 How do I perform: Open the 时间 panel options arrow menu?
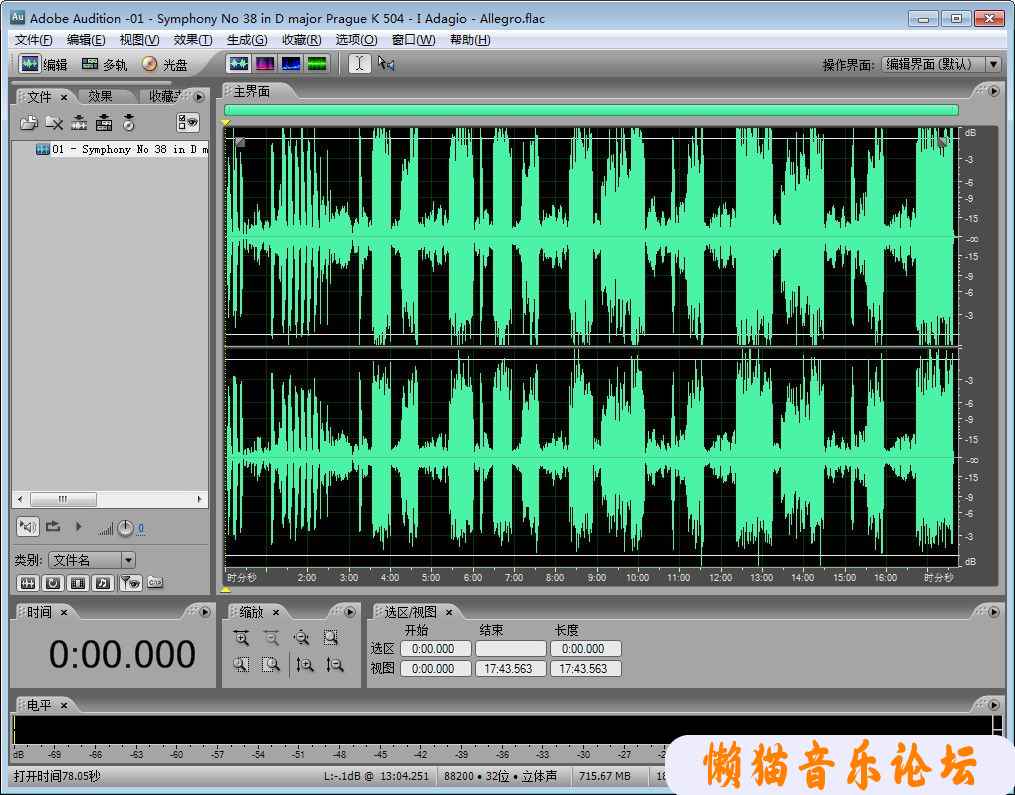[x=205, y=612]
